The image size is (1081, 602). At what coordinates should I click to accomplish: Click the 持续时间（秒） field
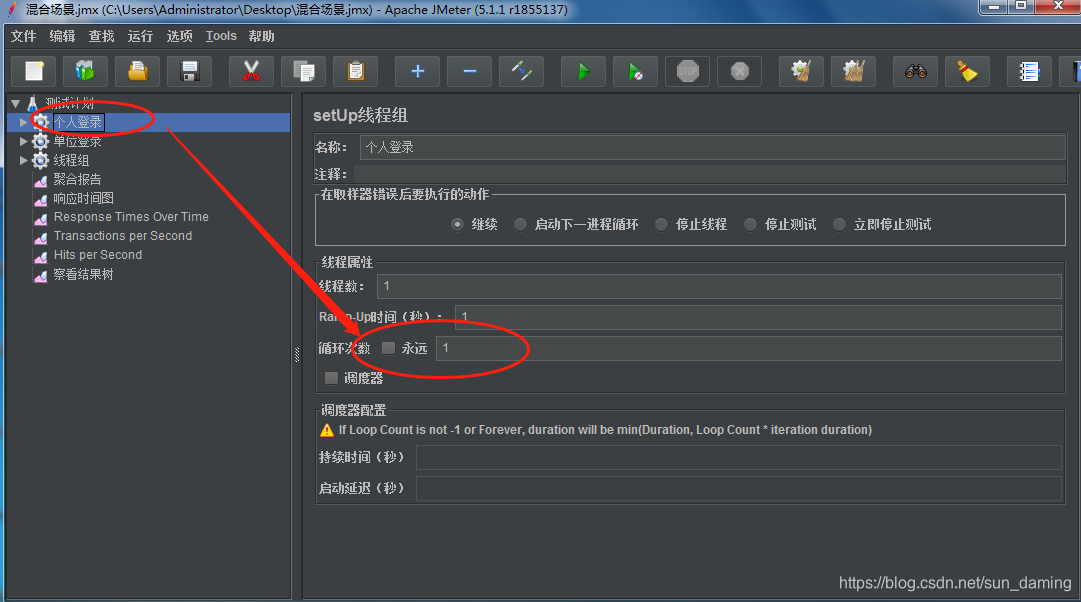coord(738,457)
